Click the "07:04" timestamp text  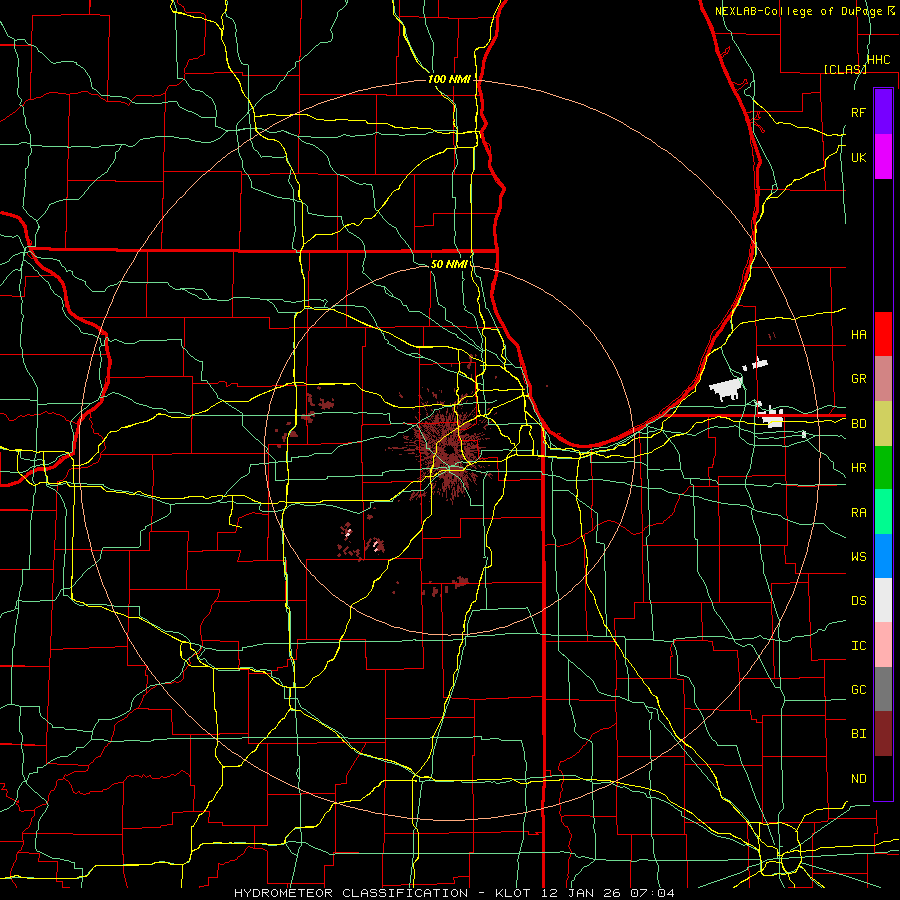pyautogui.click(x=652, y=893)
